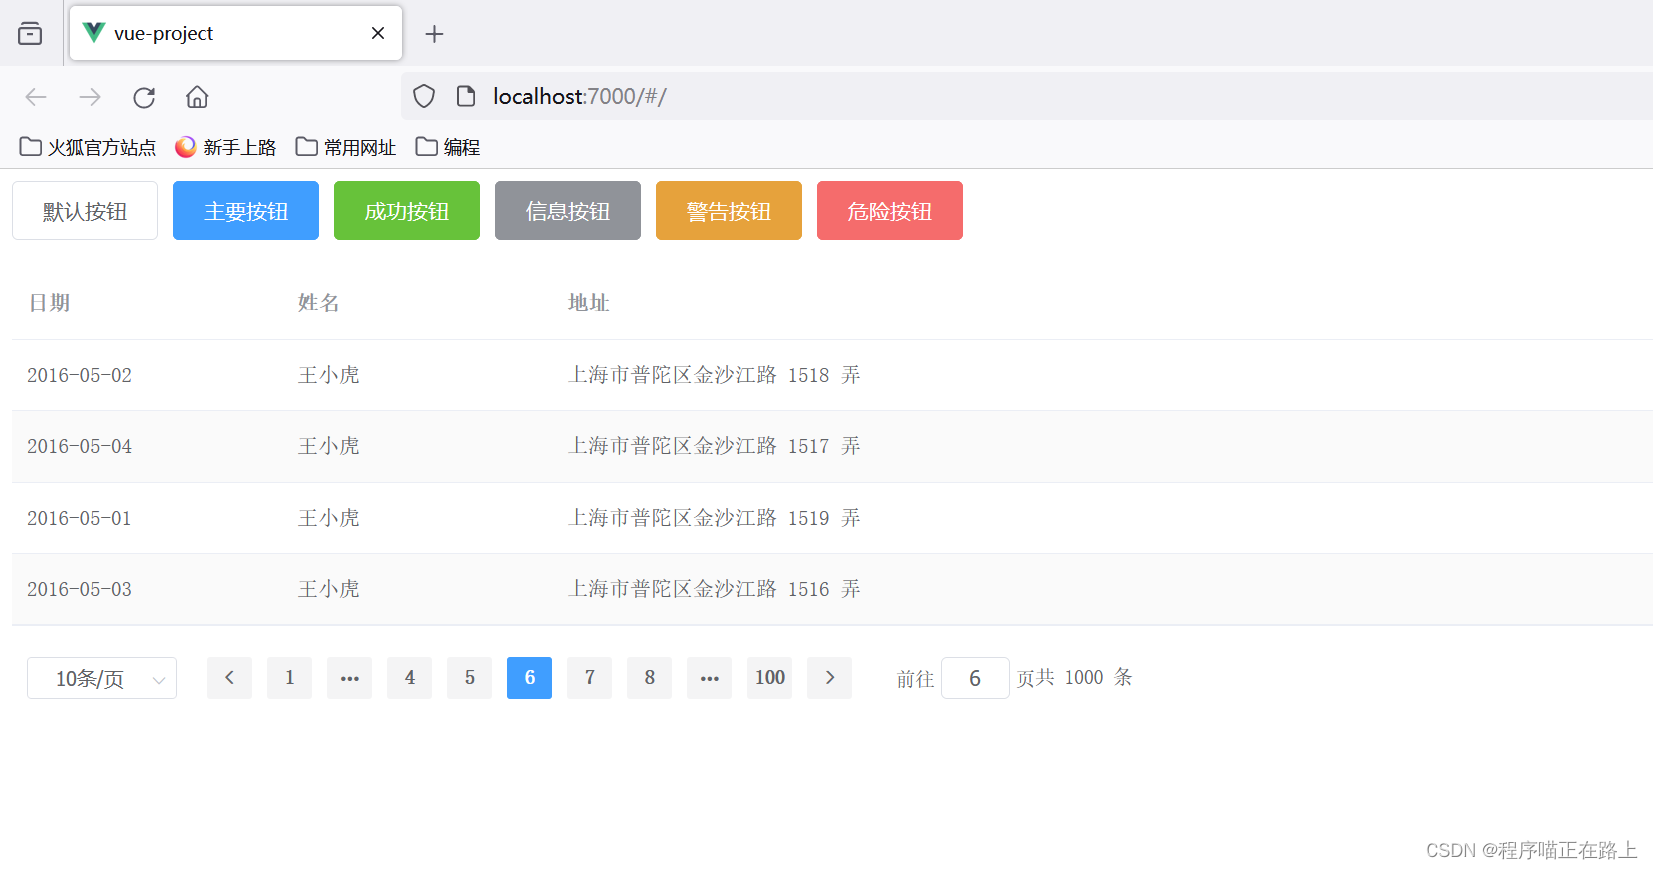Image resolution: width=1653 pixels, height=869 pixels.
Task: Click address cell ending 1518 弄
Action: click(x=714, y=375)
